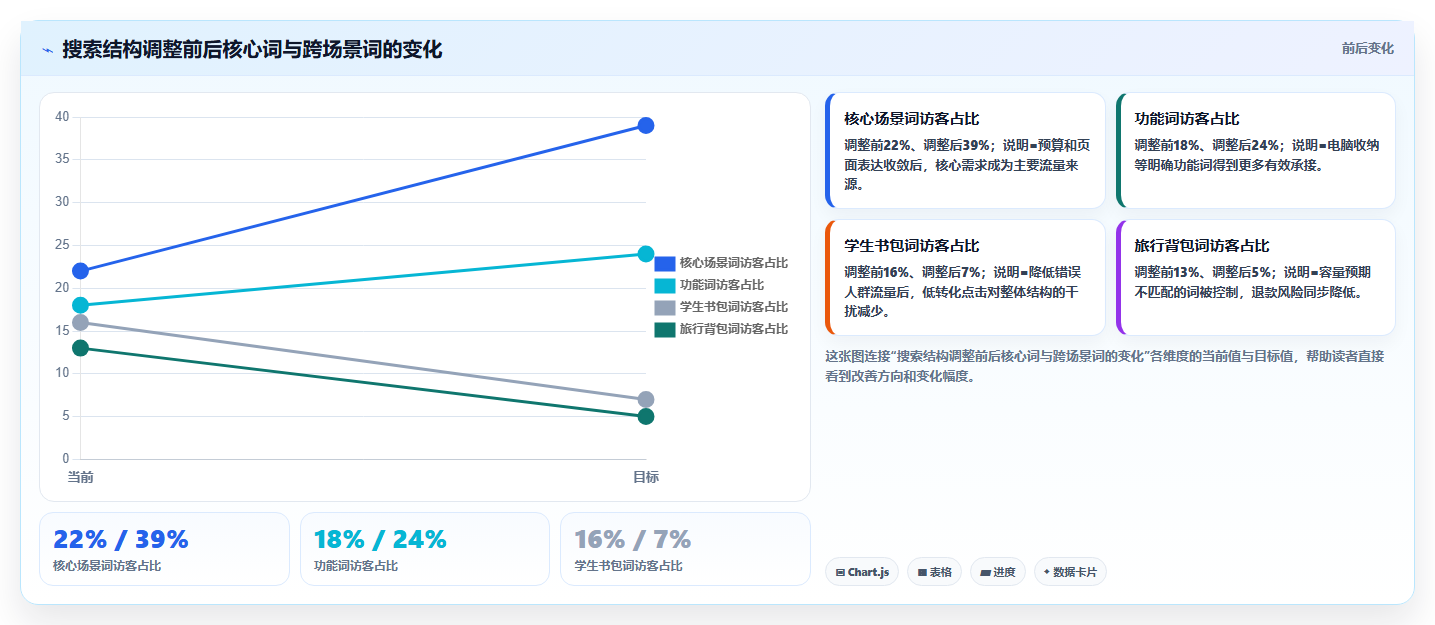
Task: Click 核心场景词访客占比 legend text
Action: [734, 263]
